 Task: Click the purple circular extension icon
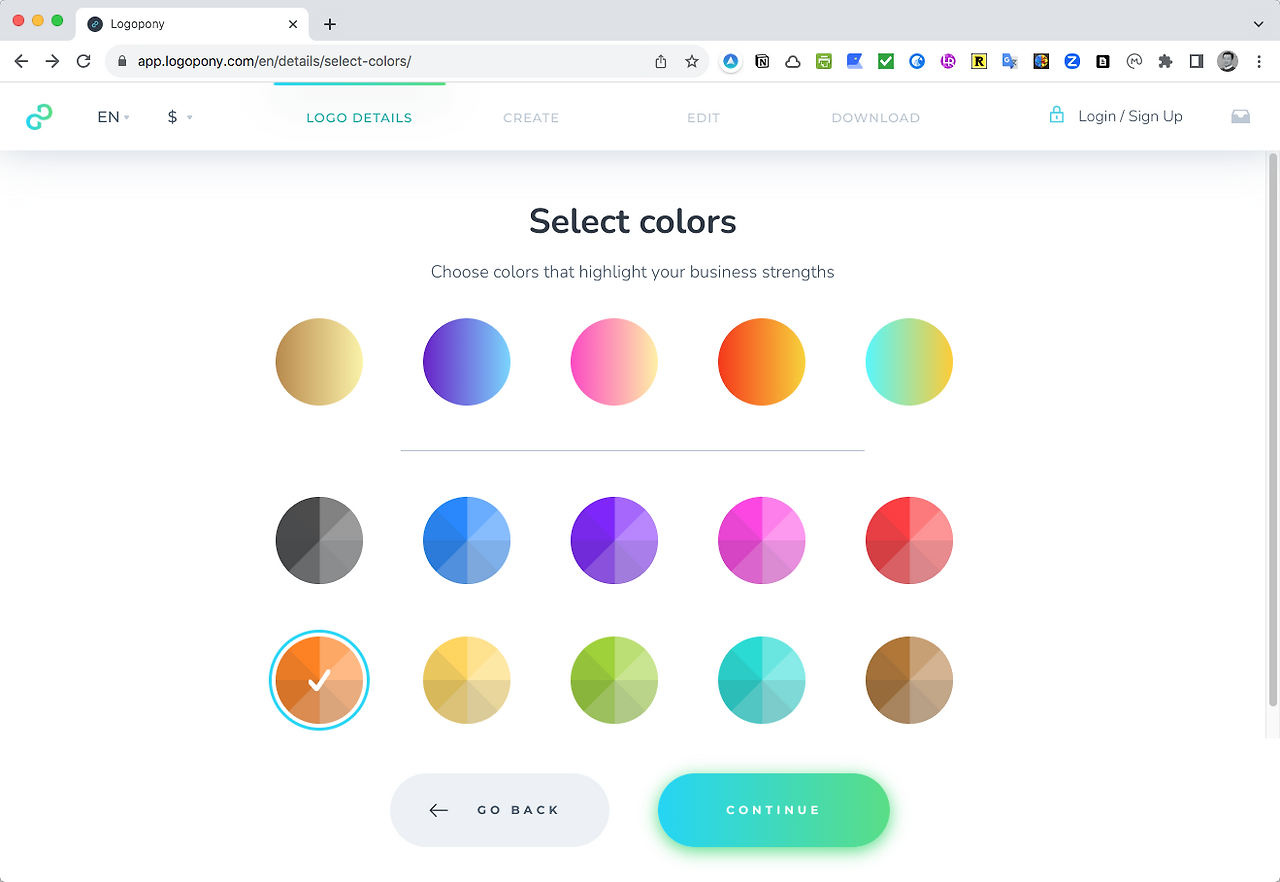(x=948, y=61)
